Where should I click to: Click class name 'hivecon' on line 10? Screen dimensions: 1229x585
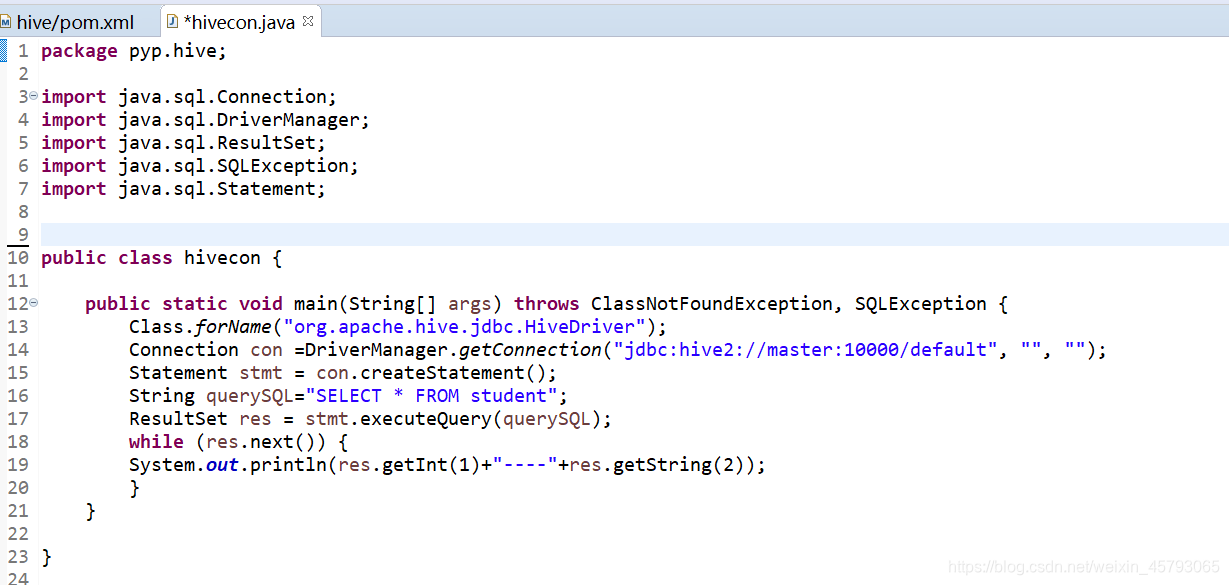[222, 258]
